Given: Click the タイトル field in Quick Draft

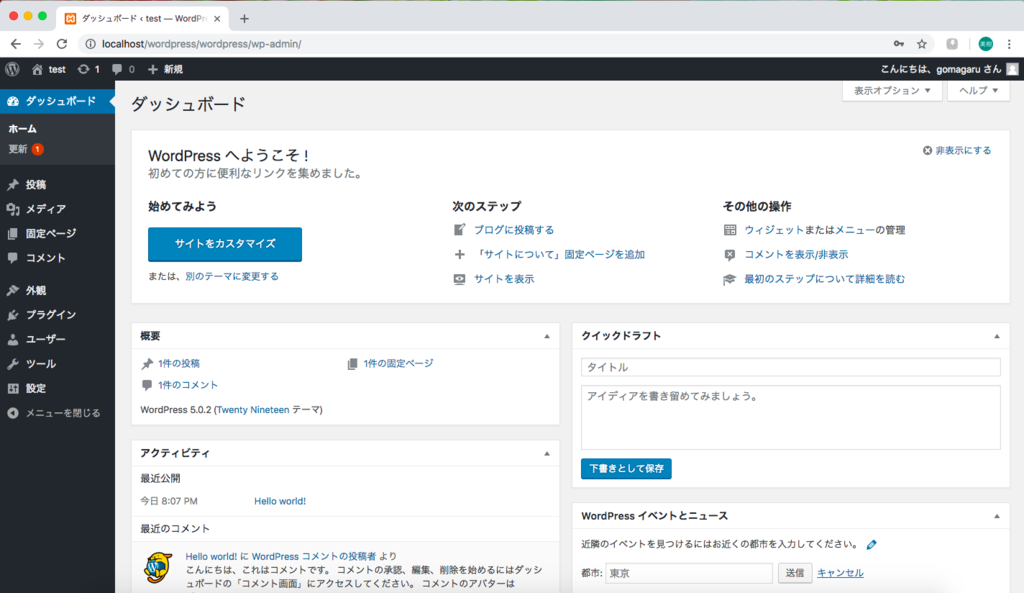Looking at the screenshot, I should click(789, 367).
